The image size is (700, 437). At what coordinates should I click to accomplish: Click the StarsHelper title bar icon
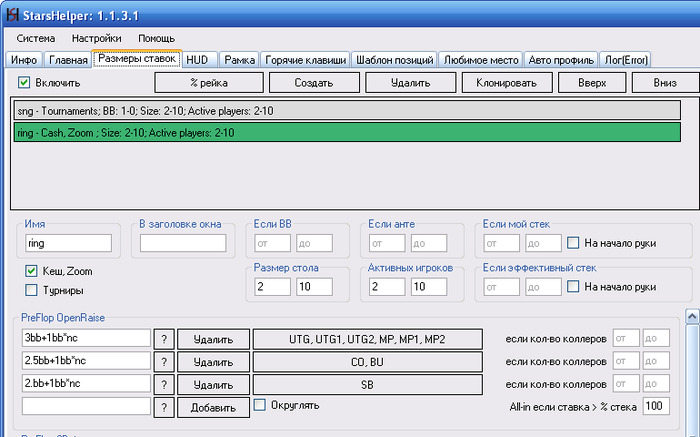(12, 15)
